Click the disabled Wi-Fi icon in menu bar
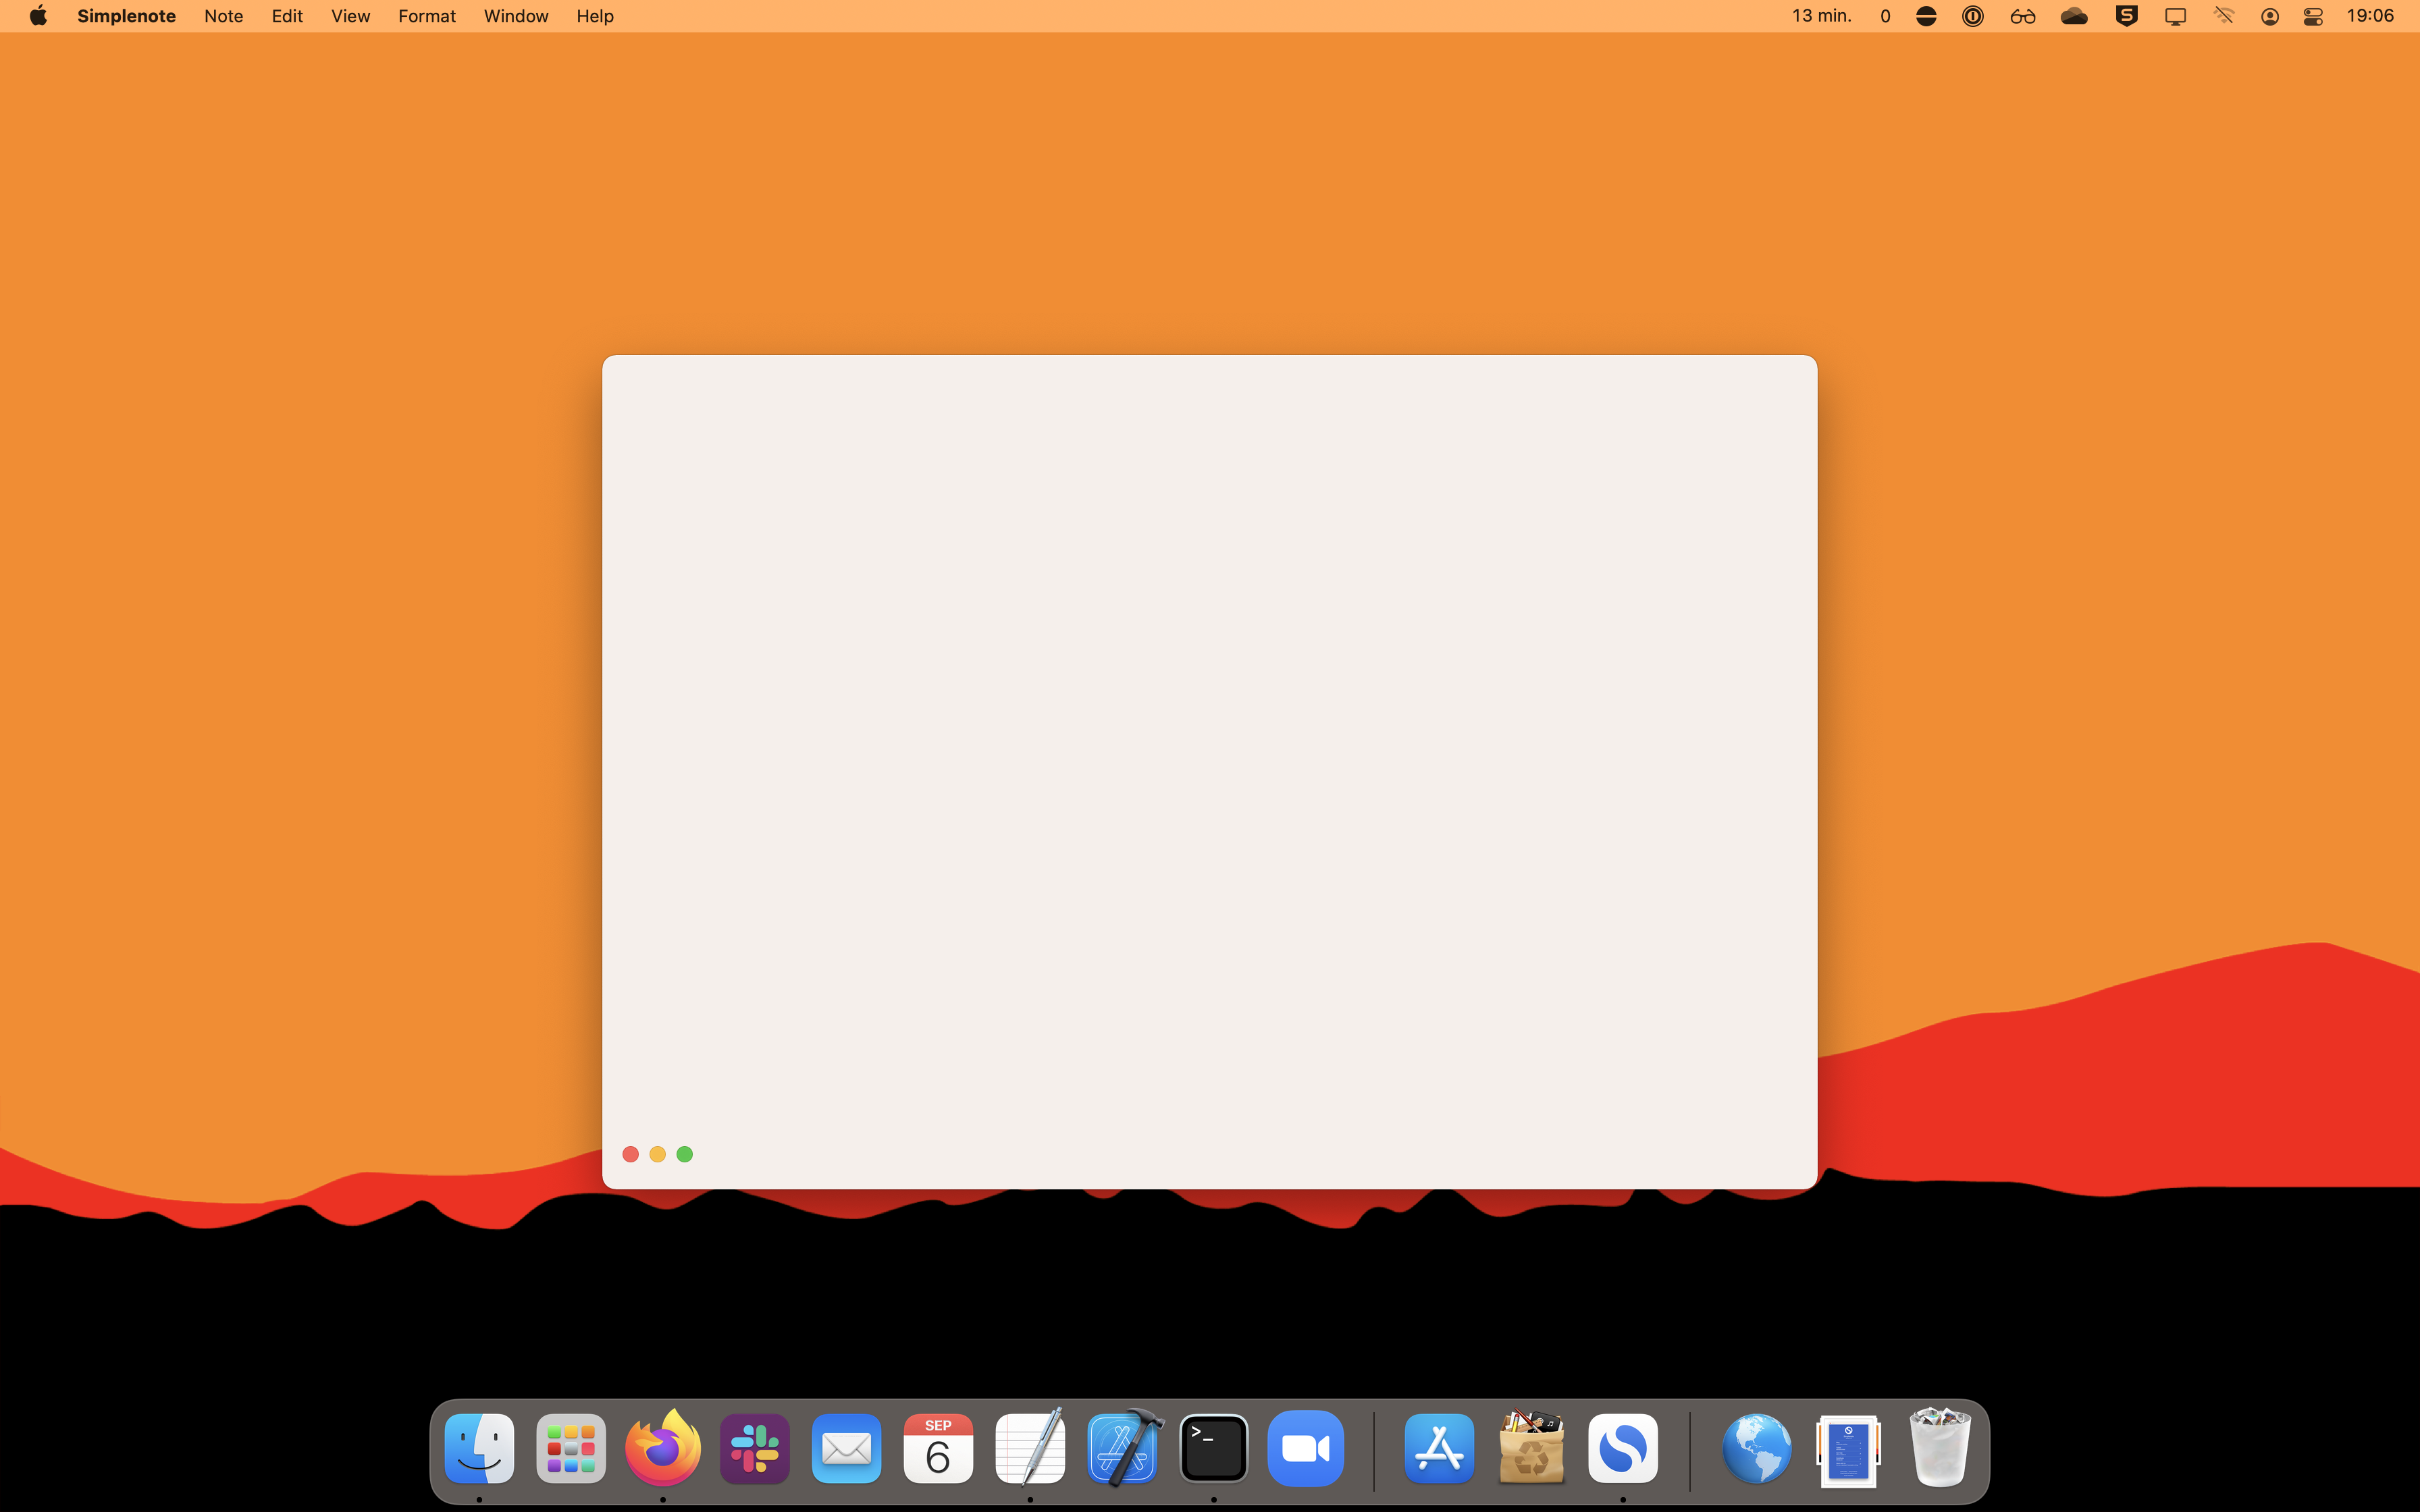 pos(2223,15)
